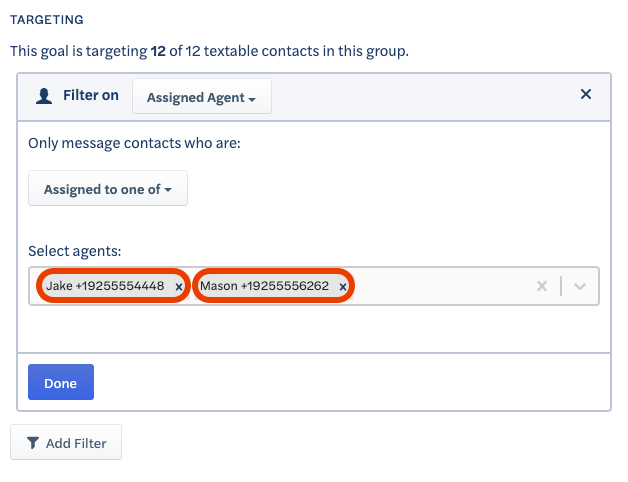Focus the empty agents input area
The image size is (628, 482).
(x=443, y=286)
